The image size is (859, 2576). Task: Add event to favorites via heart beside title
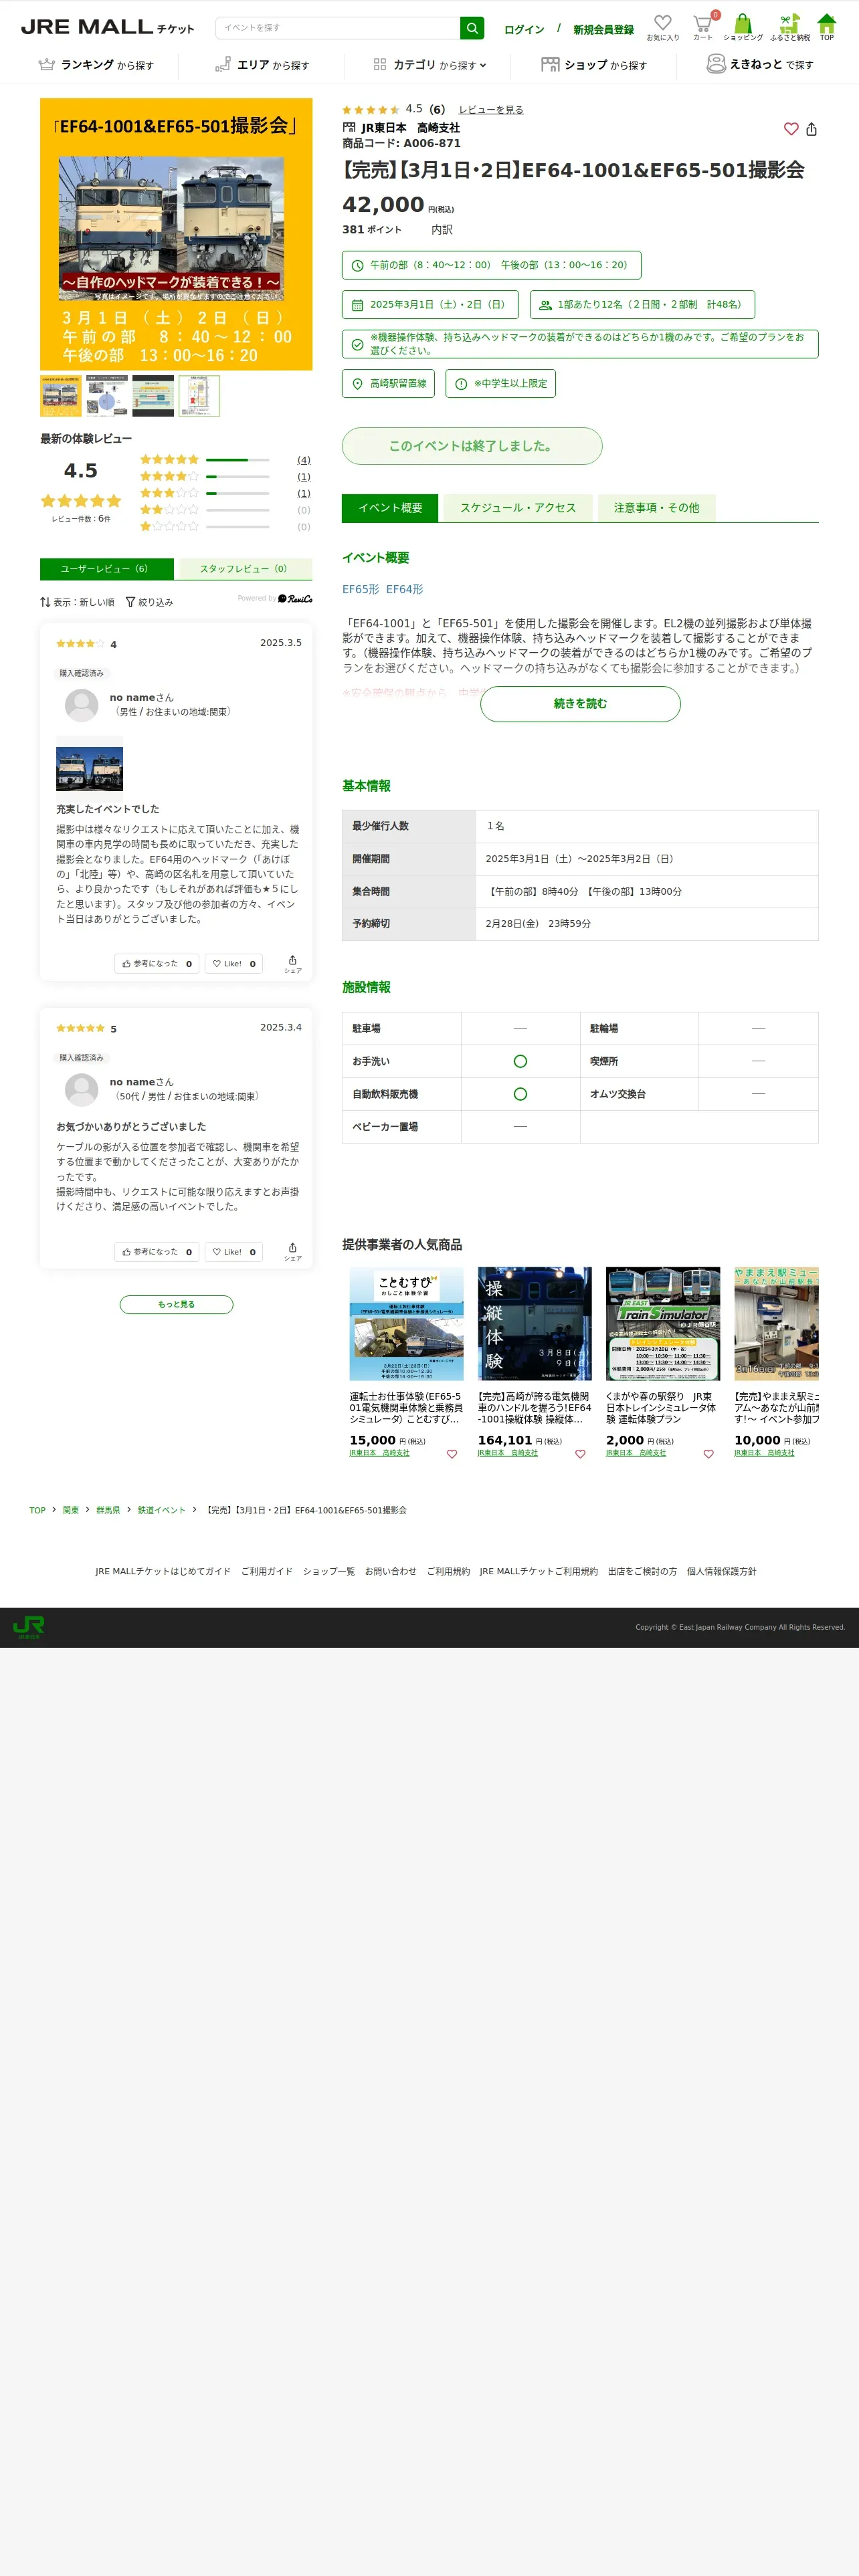click(x=791, y=129)
